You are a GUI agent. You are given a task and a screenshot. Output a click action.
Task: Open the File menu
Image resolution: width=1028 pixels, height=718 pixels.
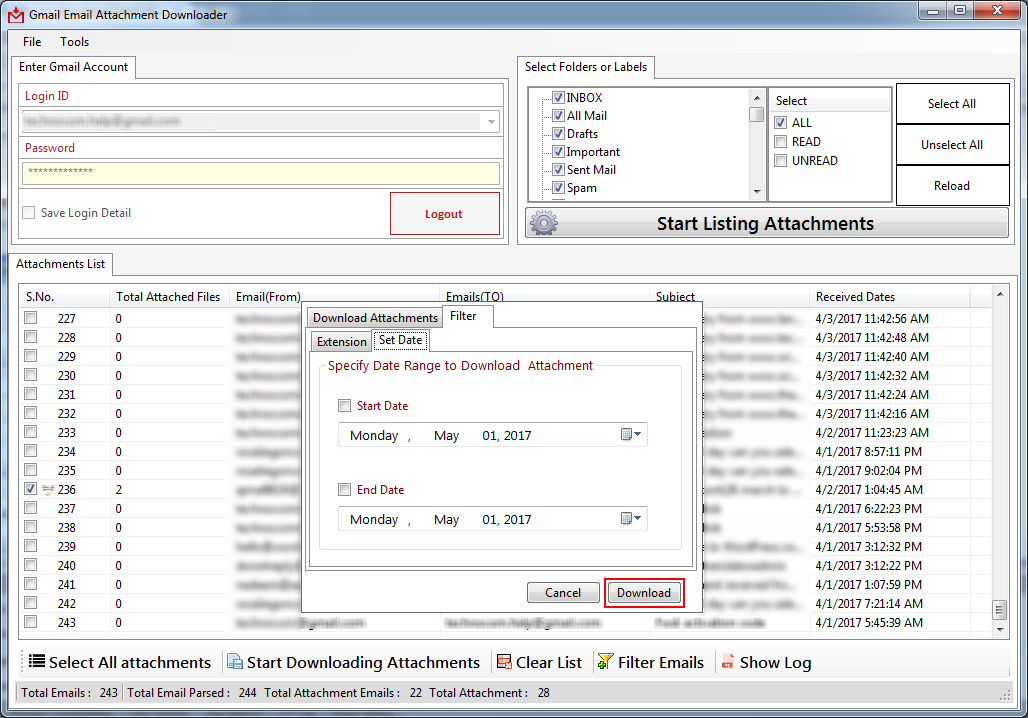click(32, 41)
